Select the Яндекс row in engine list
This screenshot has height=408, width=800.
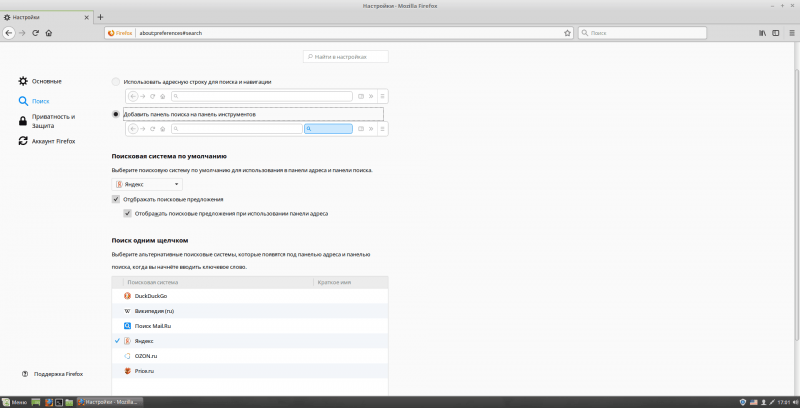[x=250, y=341]
